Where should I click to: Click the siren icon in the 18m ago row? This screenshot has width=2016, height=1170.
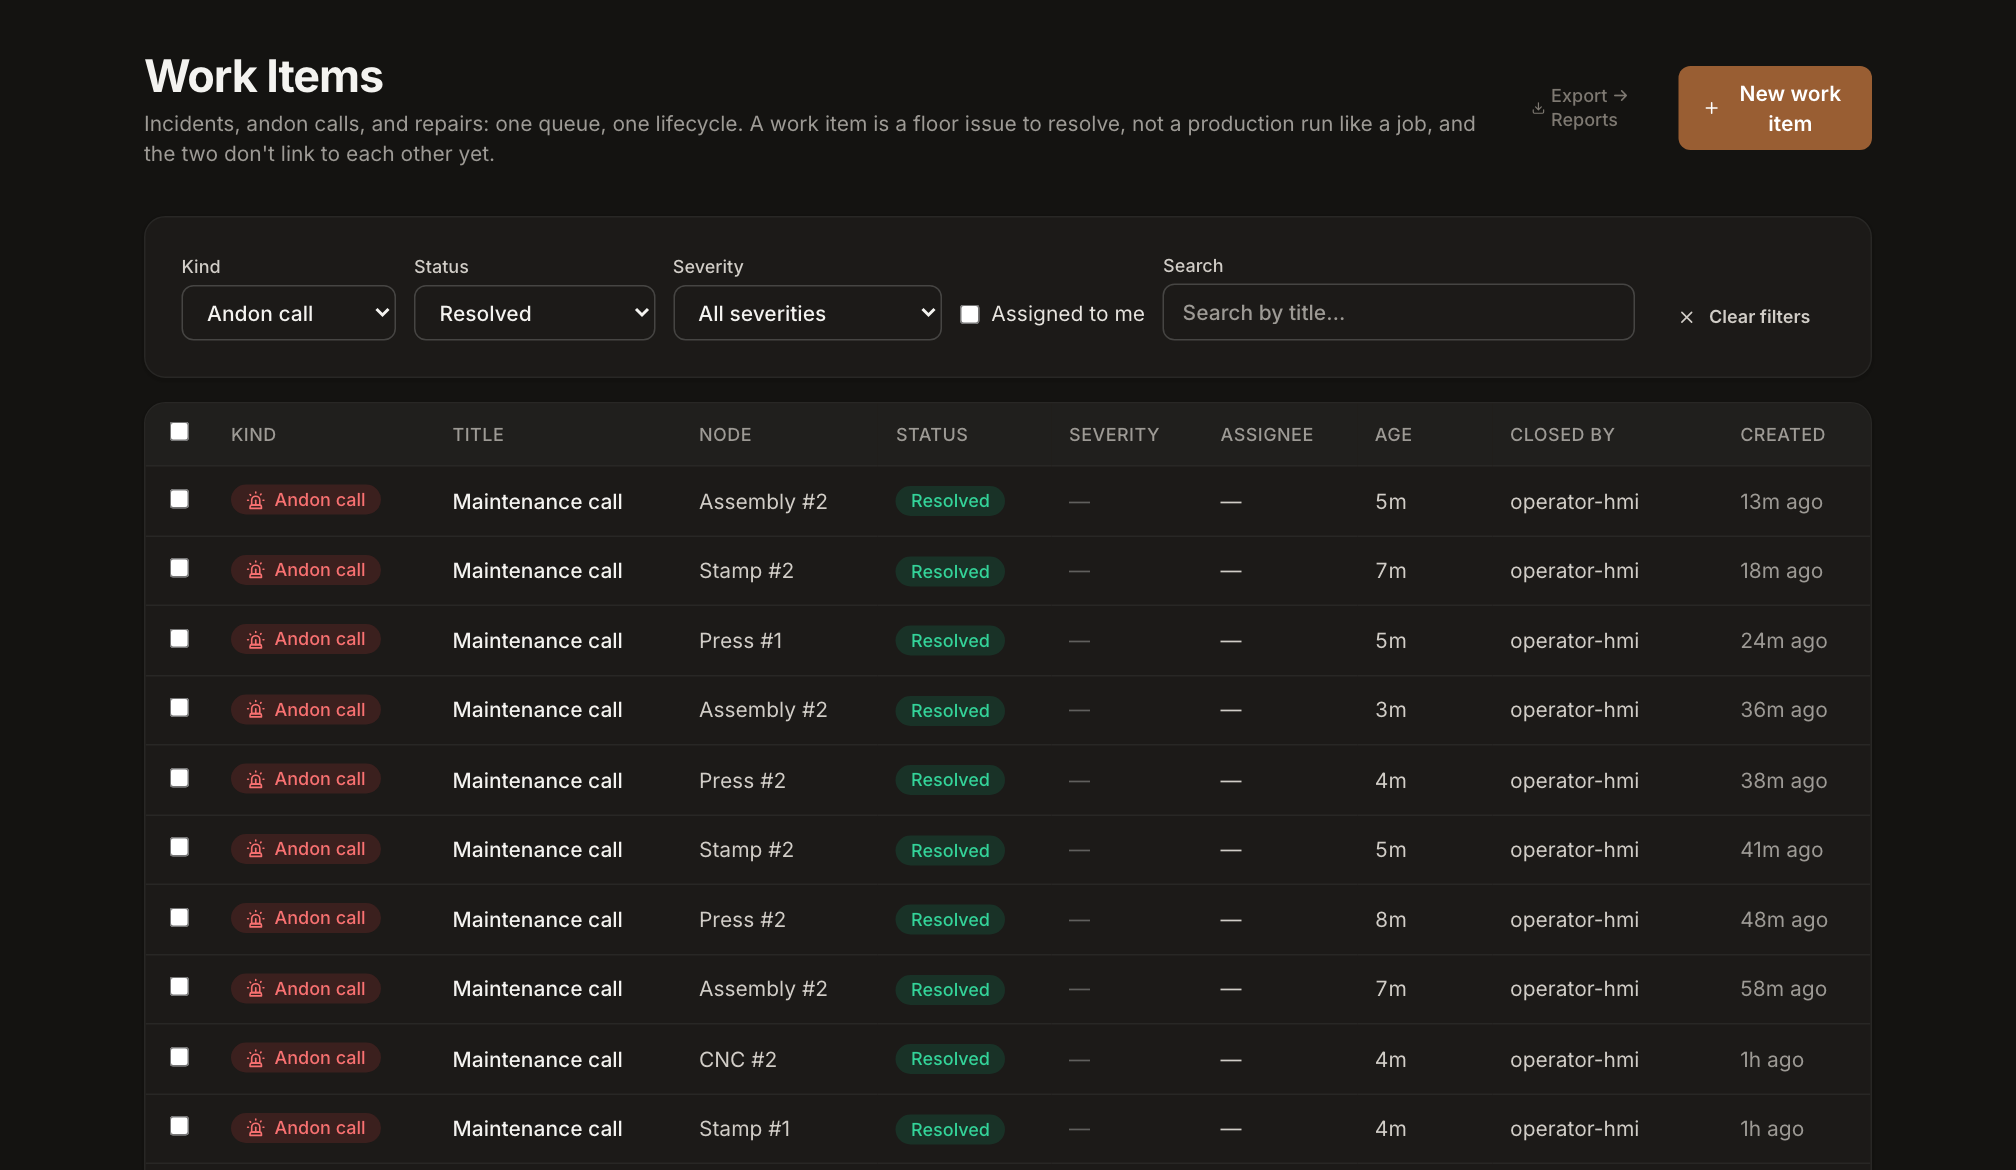(256, 570)
